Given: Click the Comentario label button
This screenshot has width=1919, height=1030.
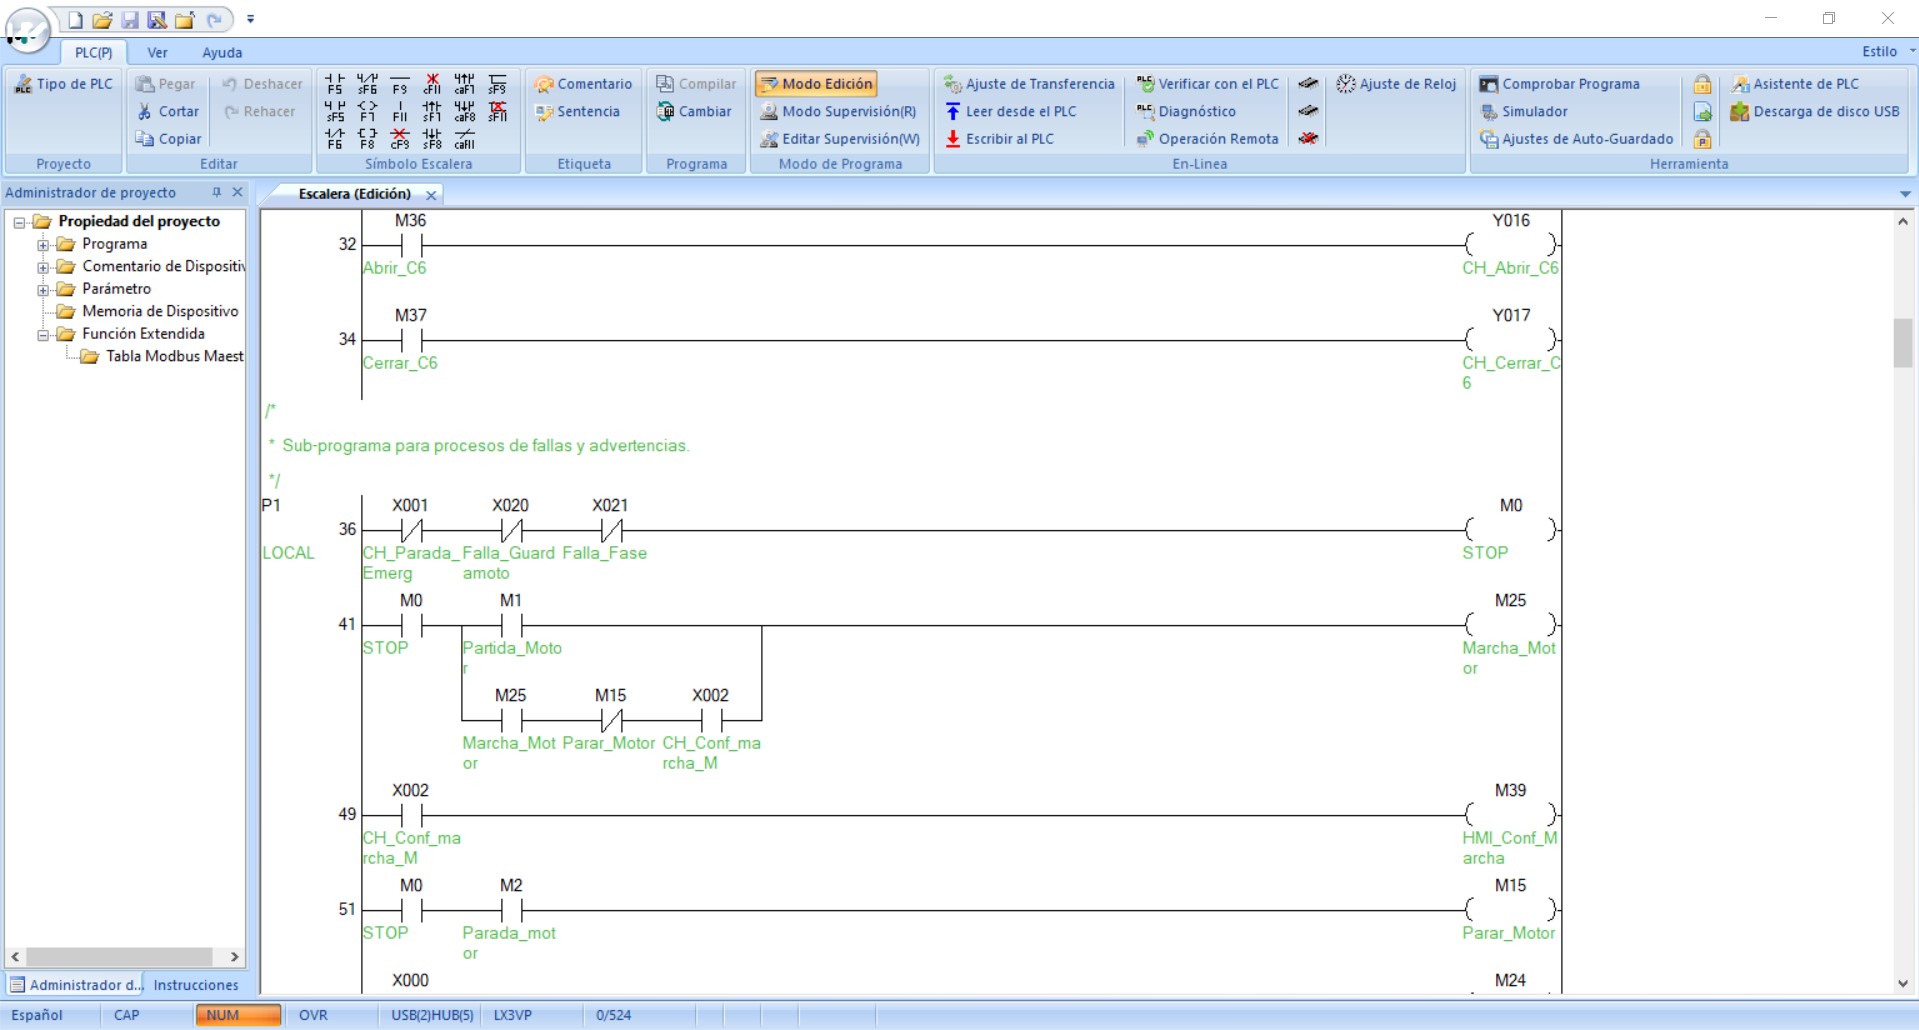Looking at the screenshot, I should pos(583,84).
